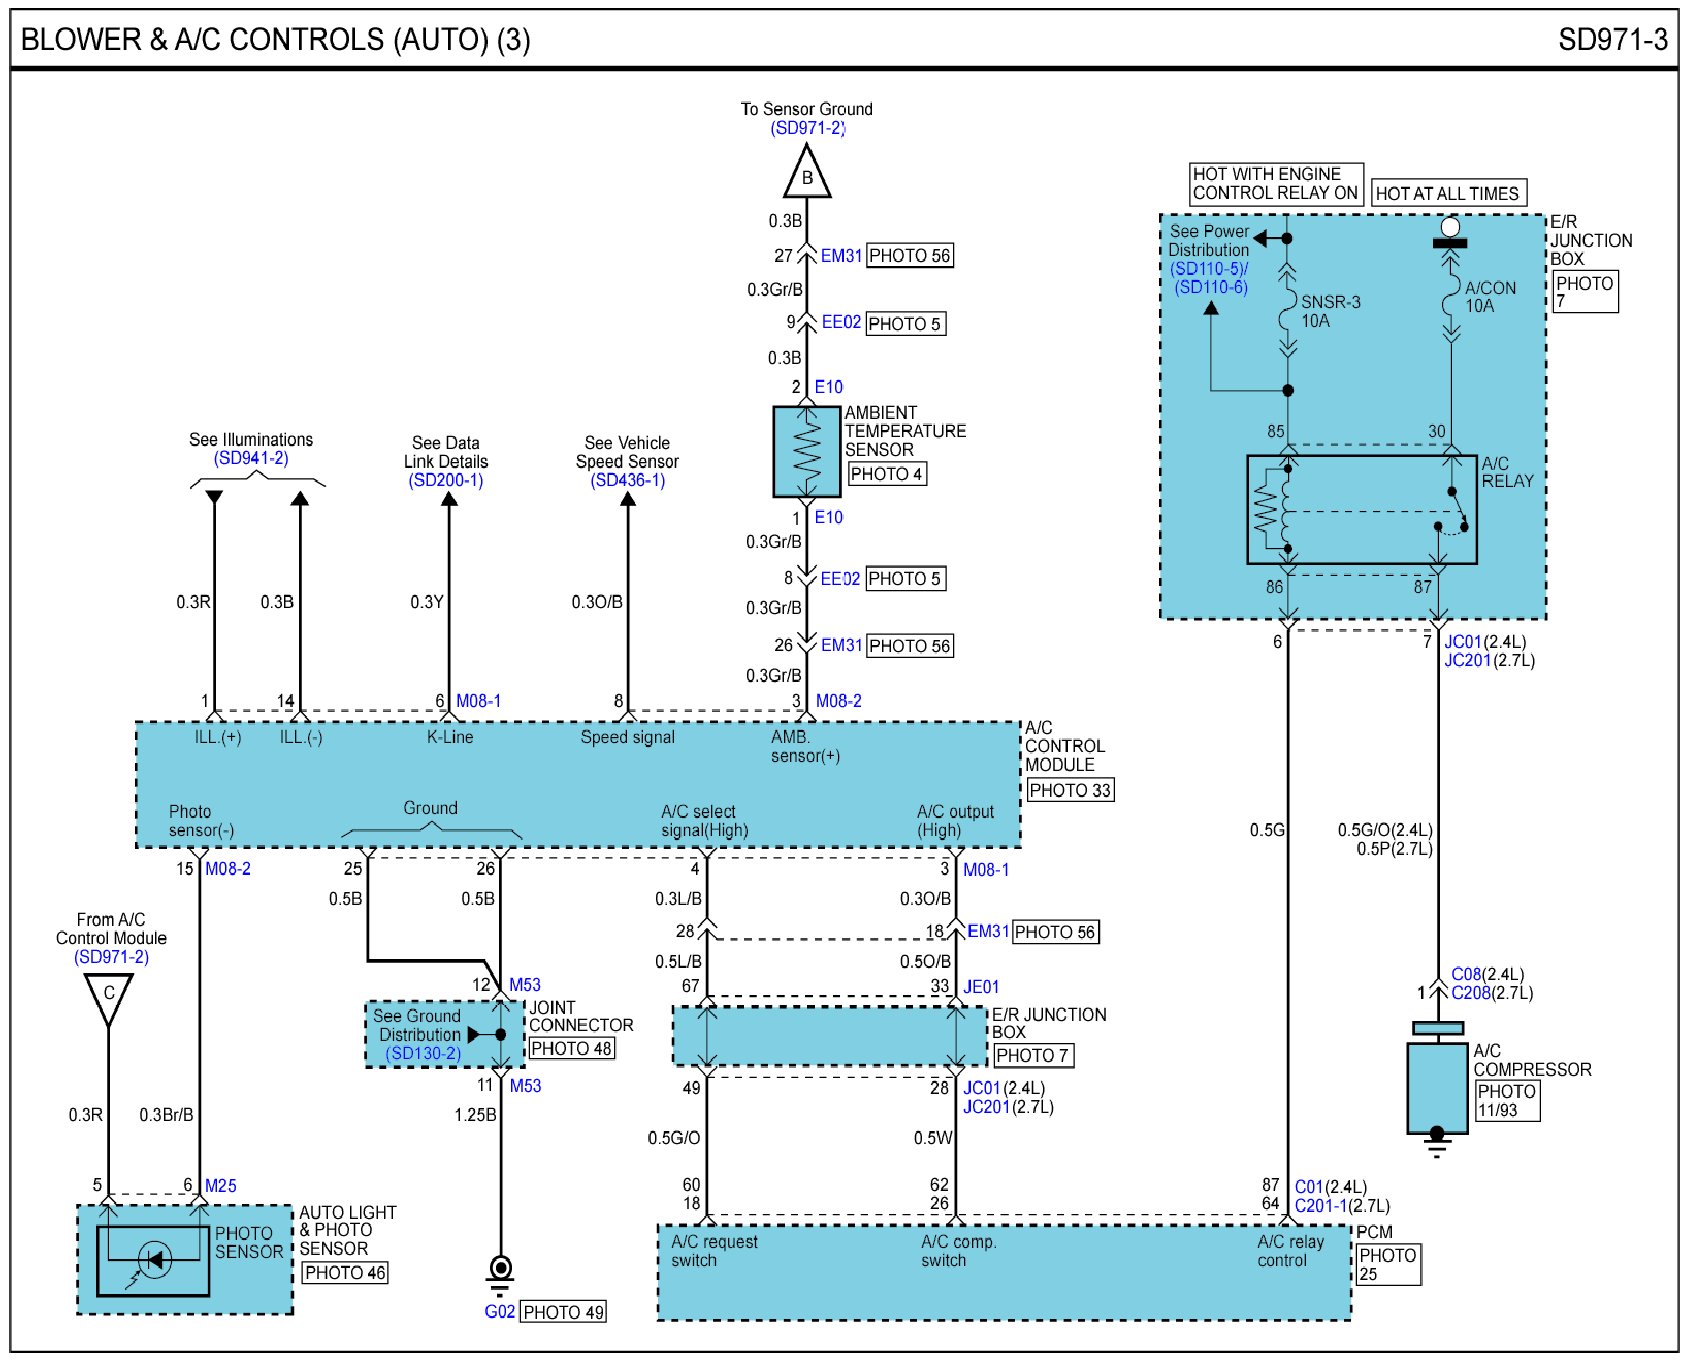Open the SD130-2 ground distribution link
This screenshot has height=1369, width=1691.
click(423, 1054)
